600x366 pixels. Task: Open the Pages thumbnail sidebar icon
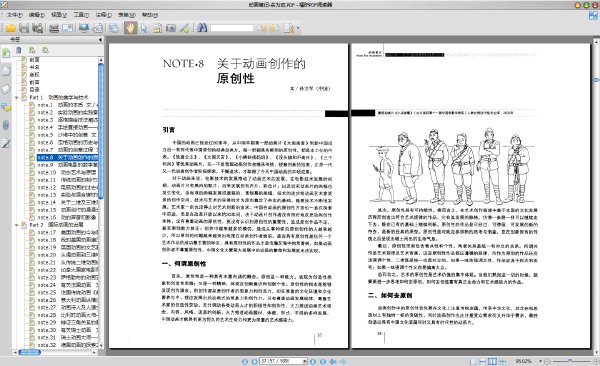point(6,71)
